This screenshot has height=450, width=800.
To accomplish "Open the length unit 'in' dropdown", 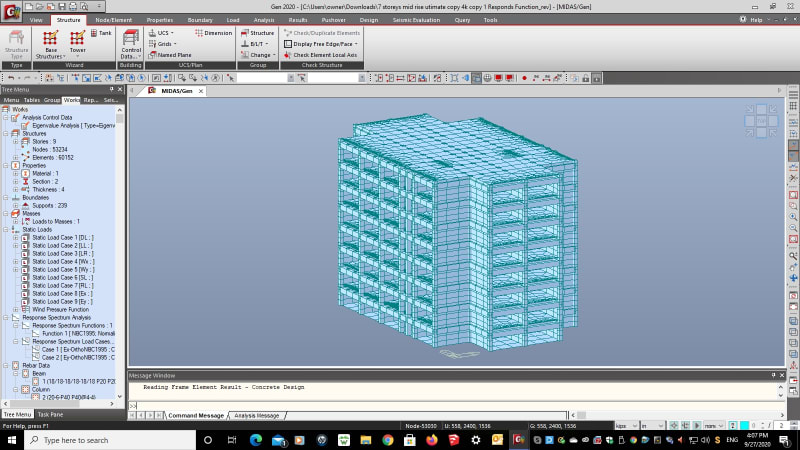I will coord(653,426).
